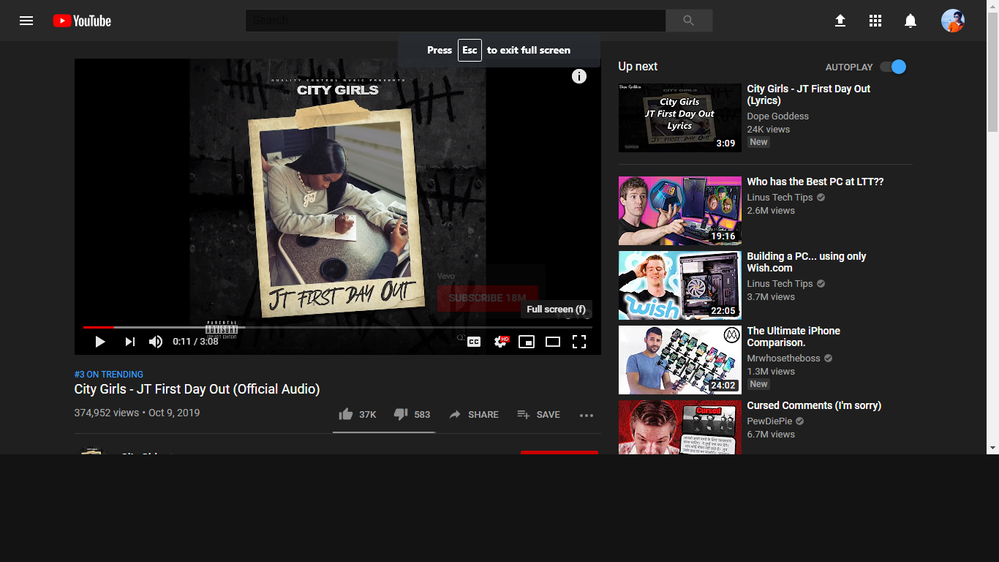Play the video
The image size is (999, 562).
point(100,342)
